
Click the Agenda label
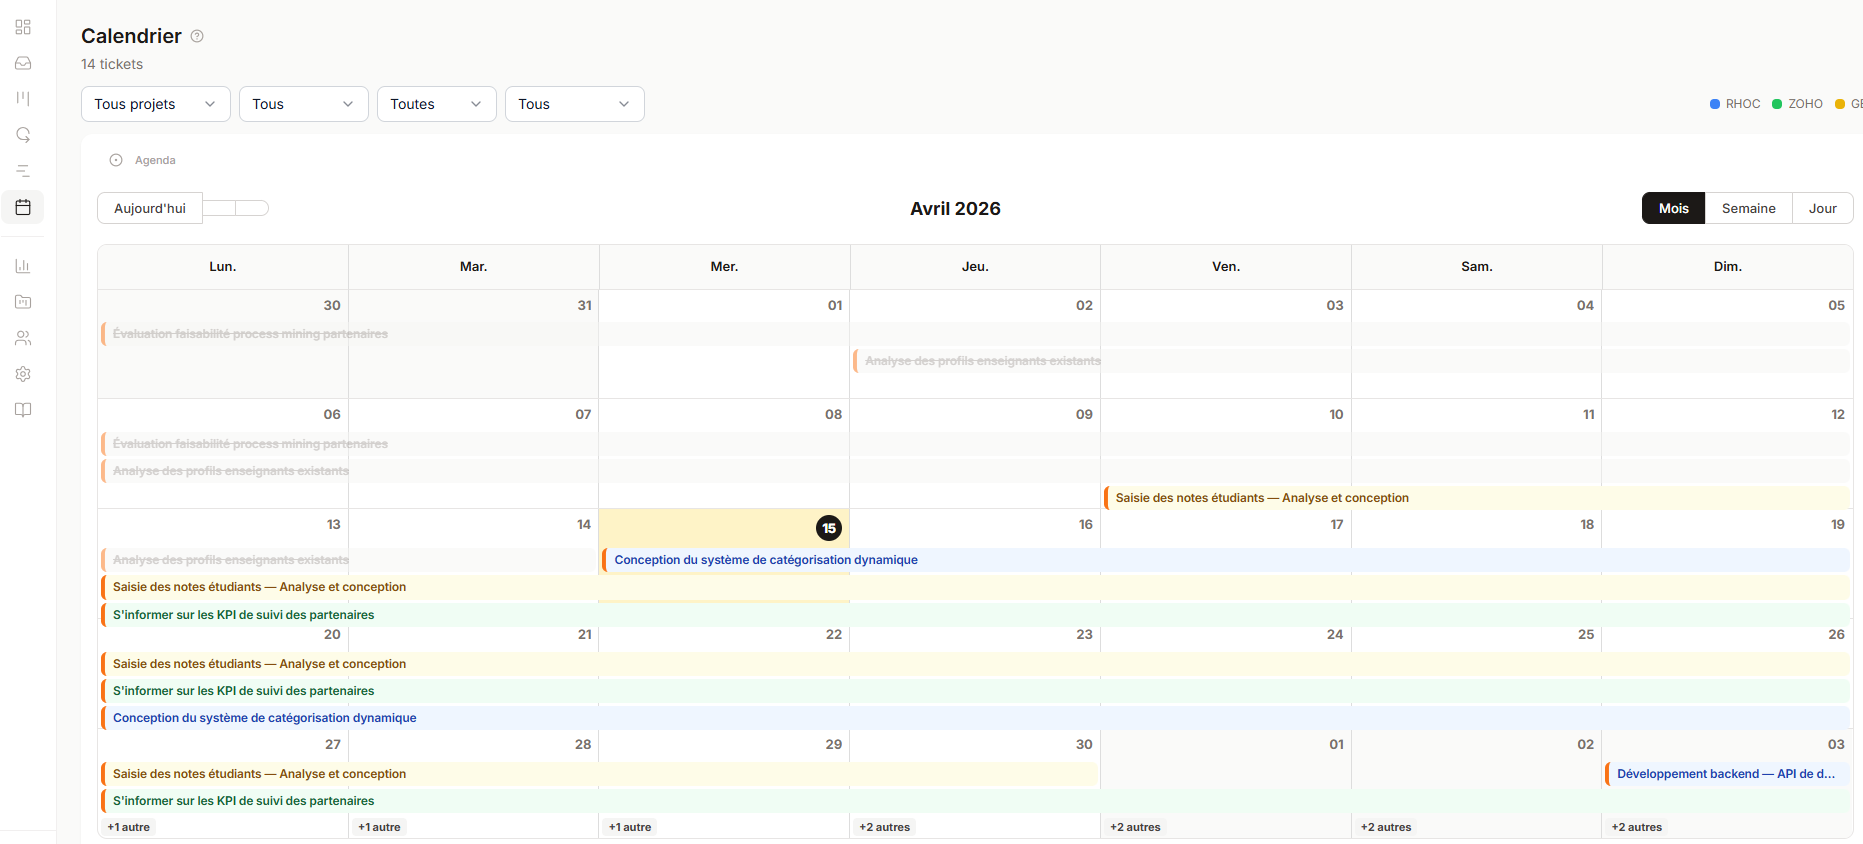point(155,160)
